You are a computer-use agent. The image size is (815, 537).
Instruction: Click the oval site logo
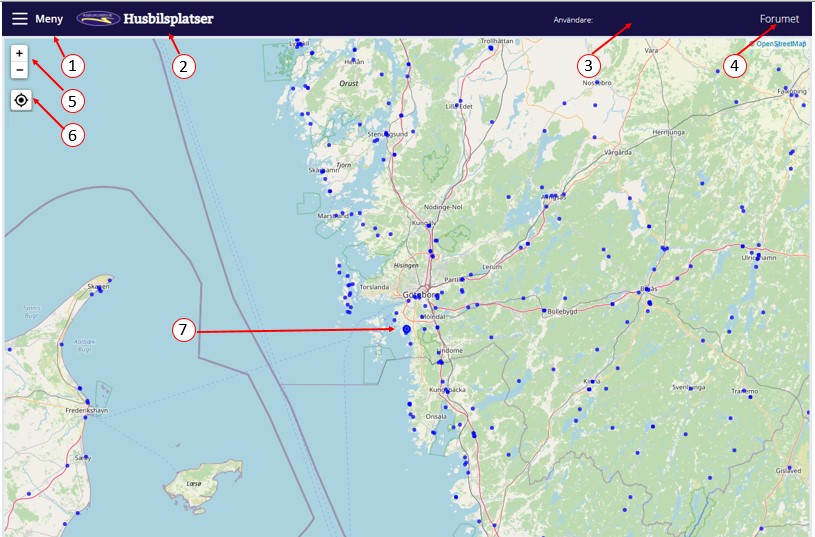pyautogui.click(x=98, y=18)
